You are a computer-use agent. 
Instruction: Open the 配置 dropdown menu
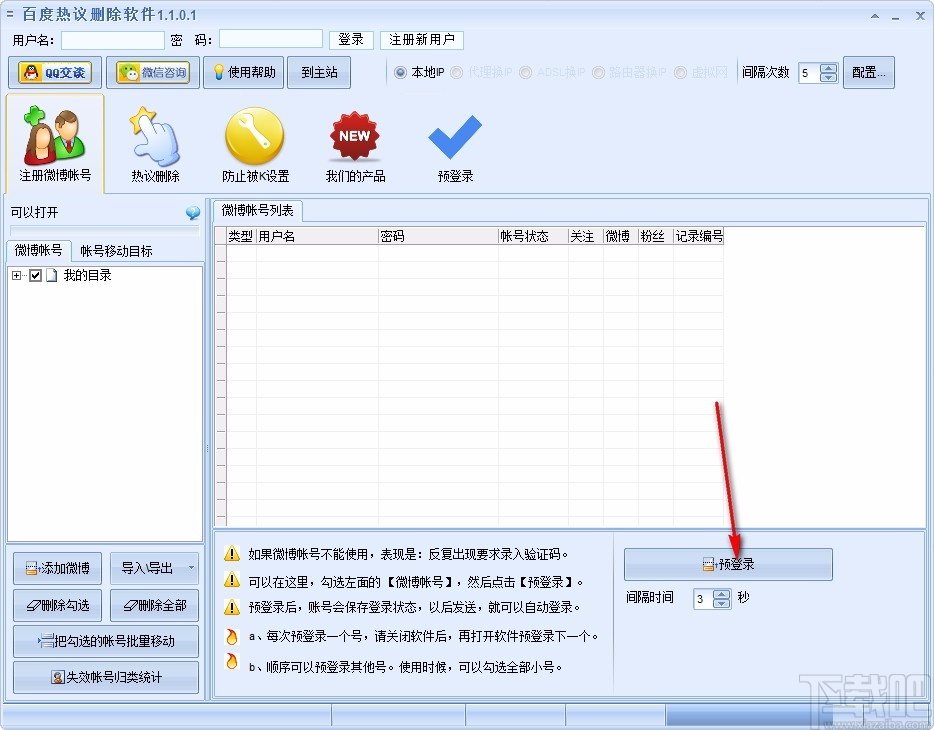pos(869,72)
